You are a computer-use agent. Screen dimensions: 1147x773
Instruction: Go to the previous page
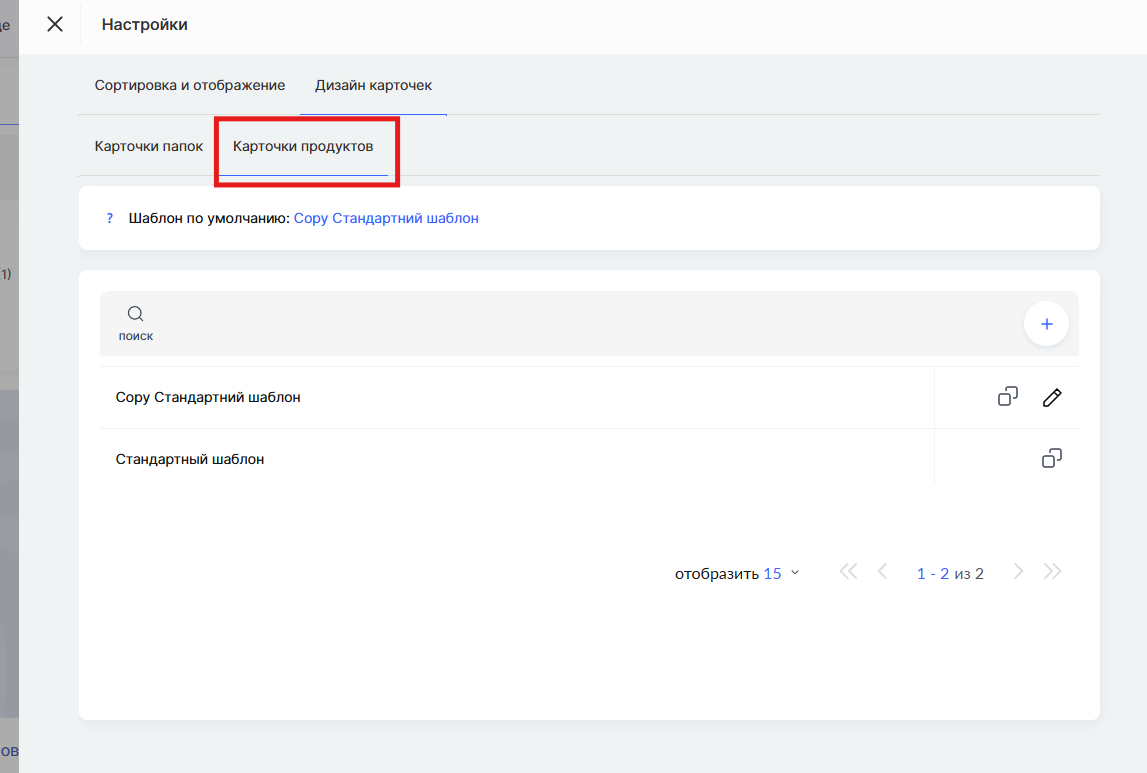882,572
